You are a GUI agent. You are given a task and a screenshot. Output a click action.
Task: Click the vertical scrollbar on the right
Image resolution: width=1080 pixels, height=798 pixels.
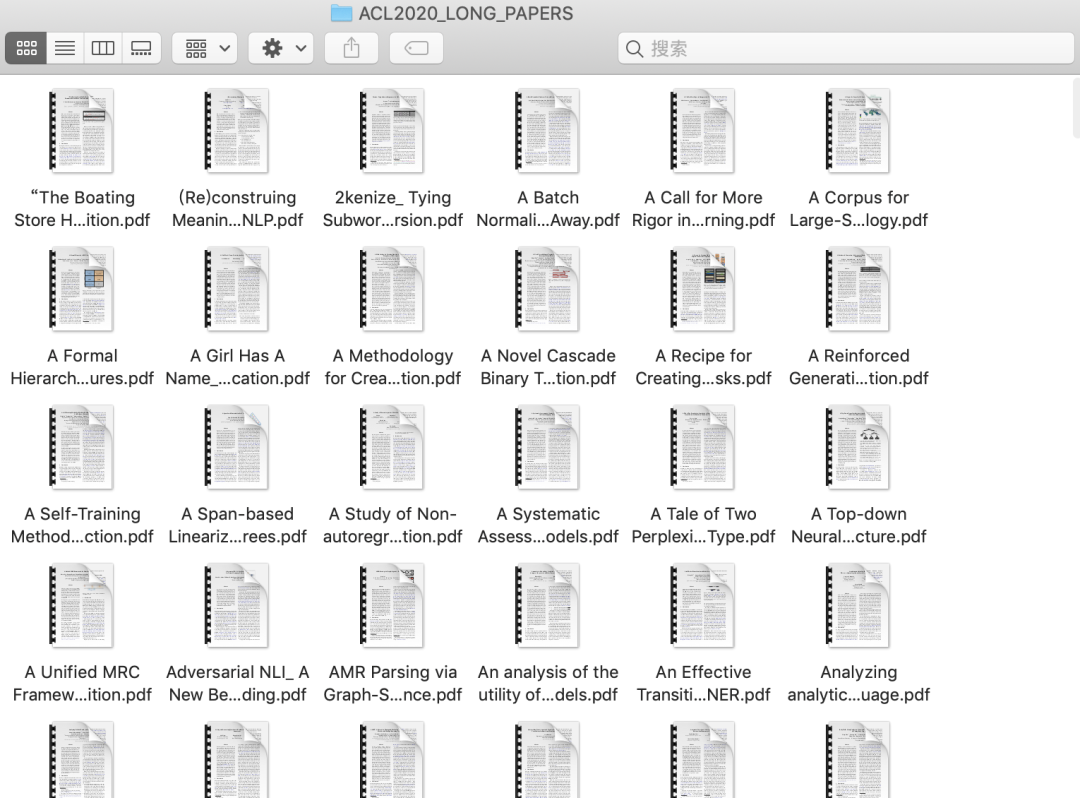1074,110
